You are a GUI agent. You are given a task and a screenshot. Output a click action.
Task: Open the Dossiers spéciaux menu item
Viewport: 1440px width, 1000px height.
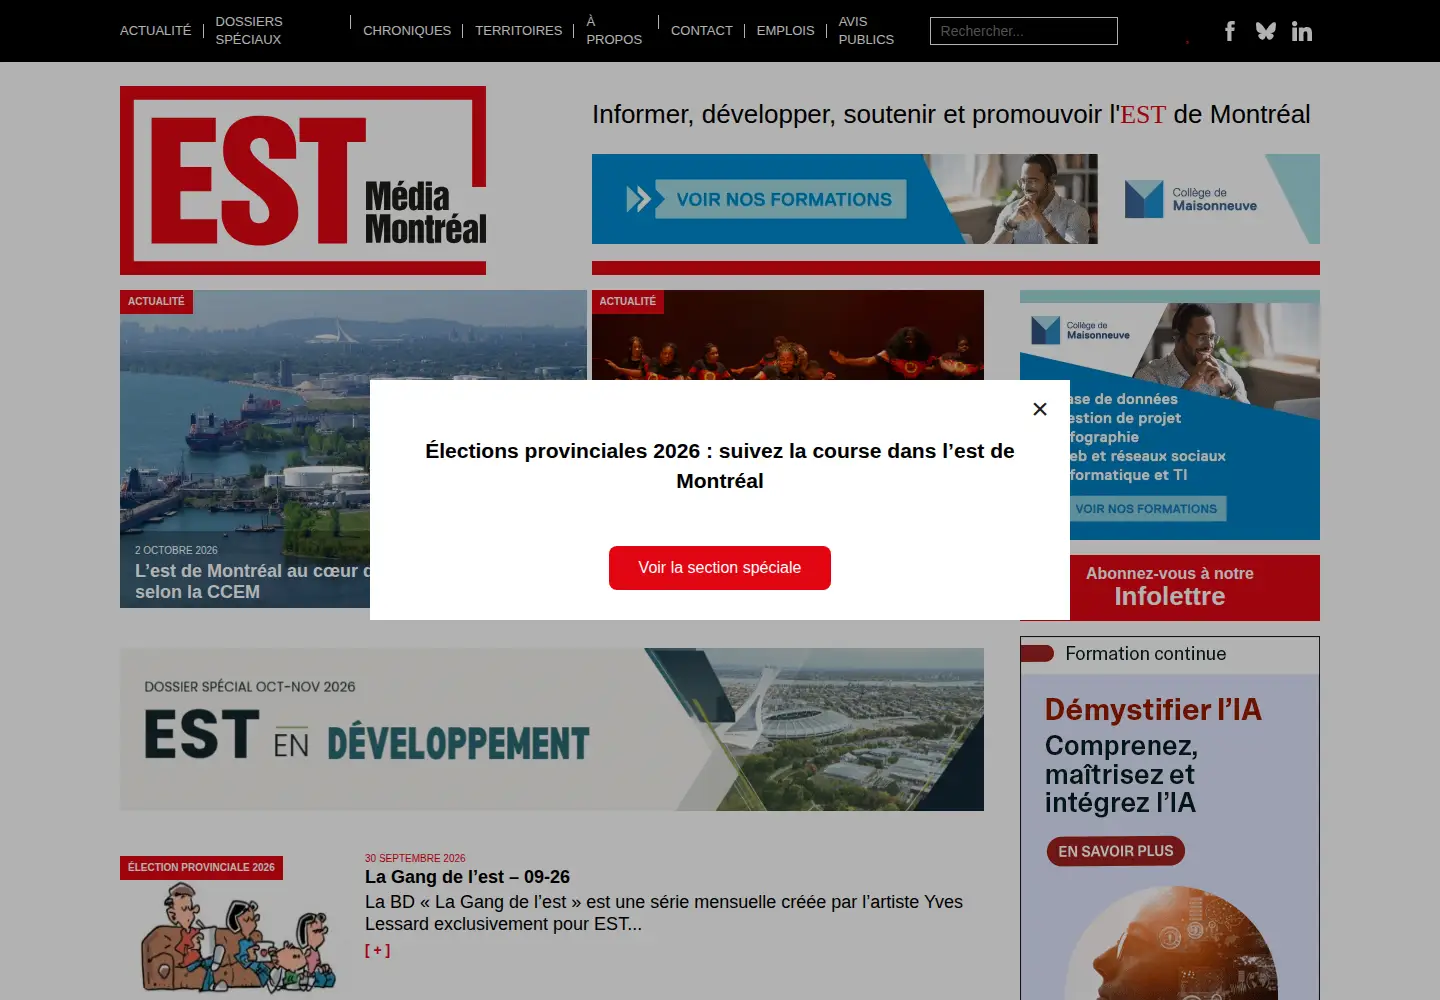249,31
